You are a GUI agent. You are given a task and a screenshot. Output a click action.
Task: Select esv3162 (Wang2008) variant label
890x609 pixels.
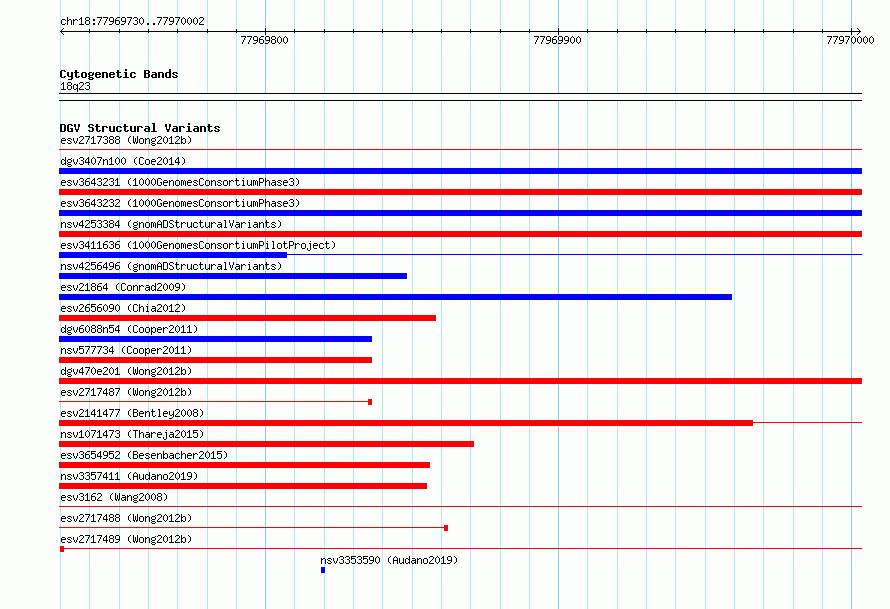click(114, 497)
